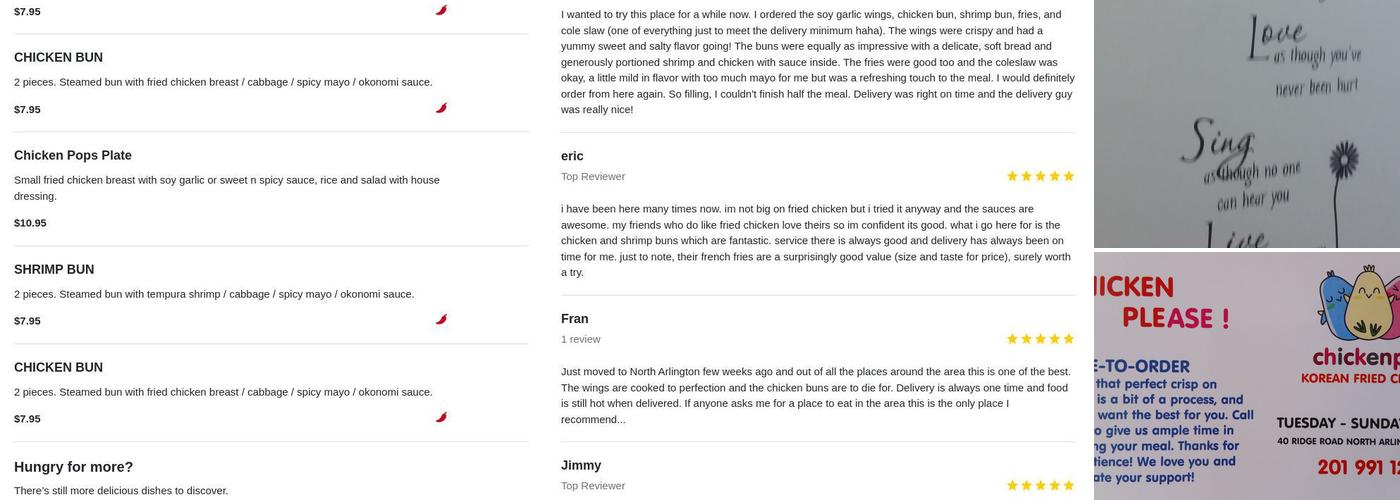This screenshot has height=500, width=1400.
Task: Click the chili pepper icon at the top item
Action: [441, 10]
